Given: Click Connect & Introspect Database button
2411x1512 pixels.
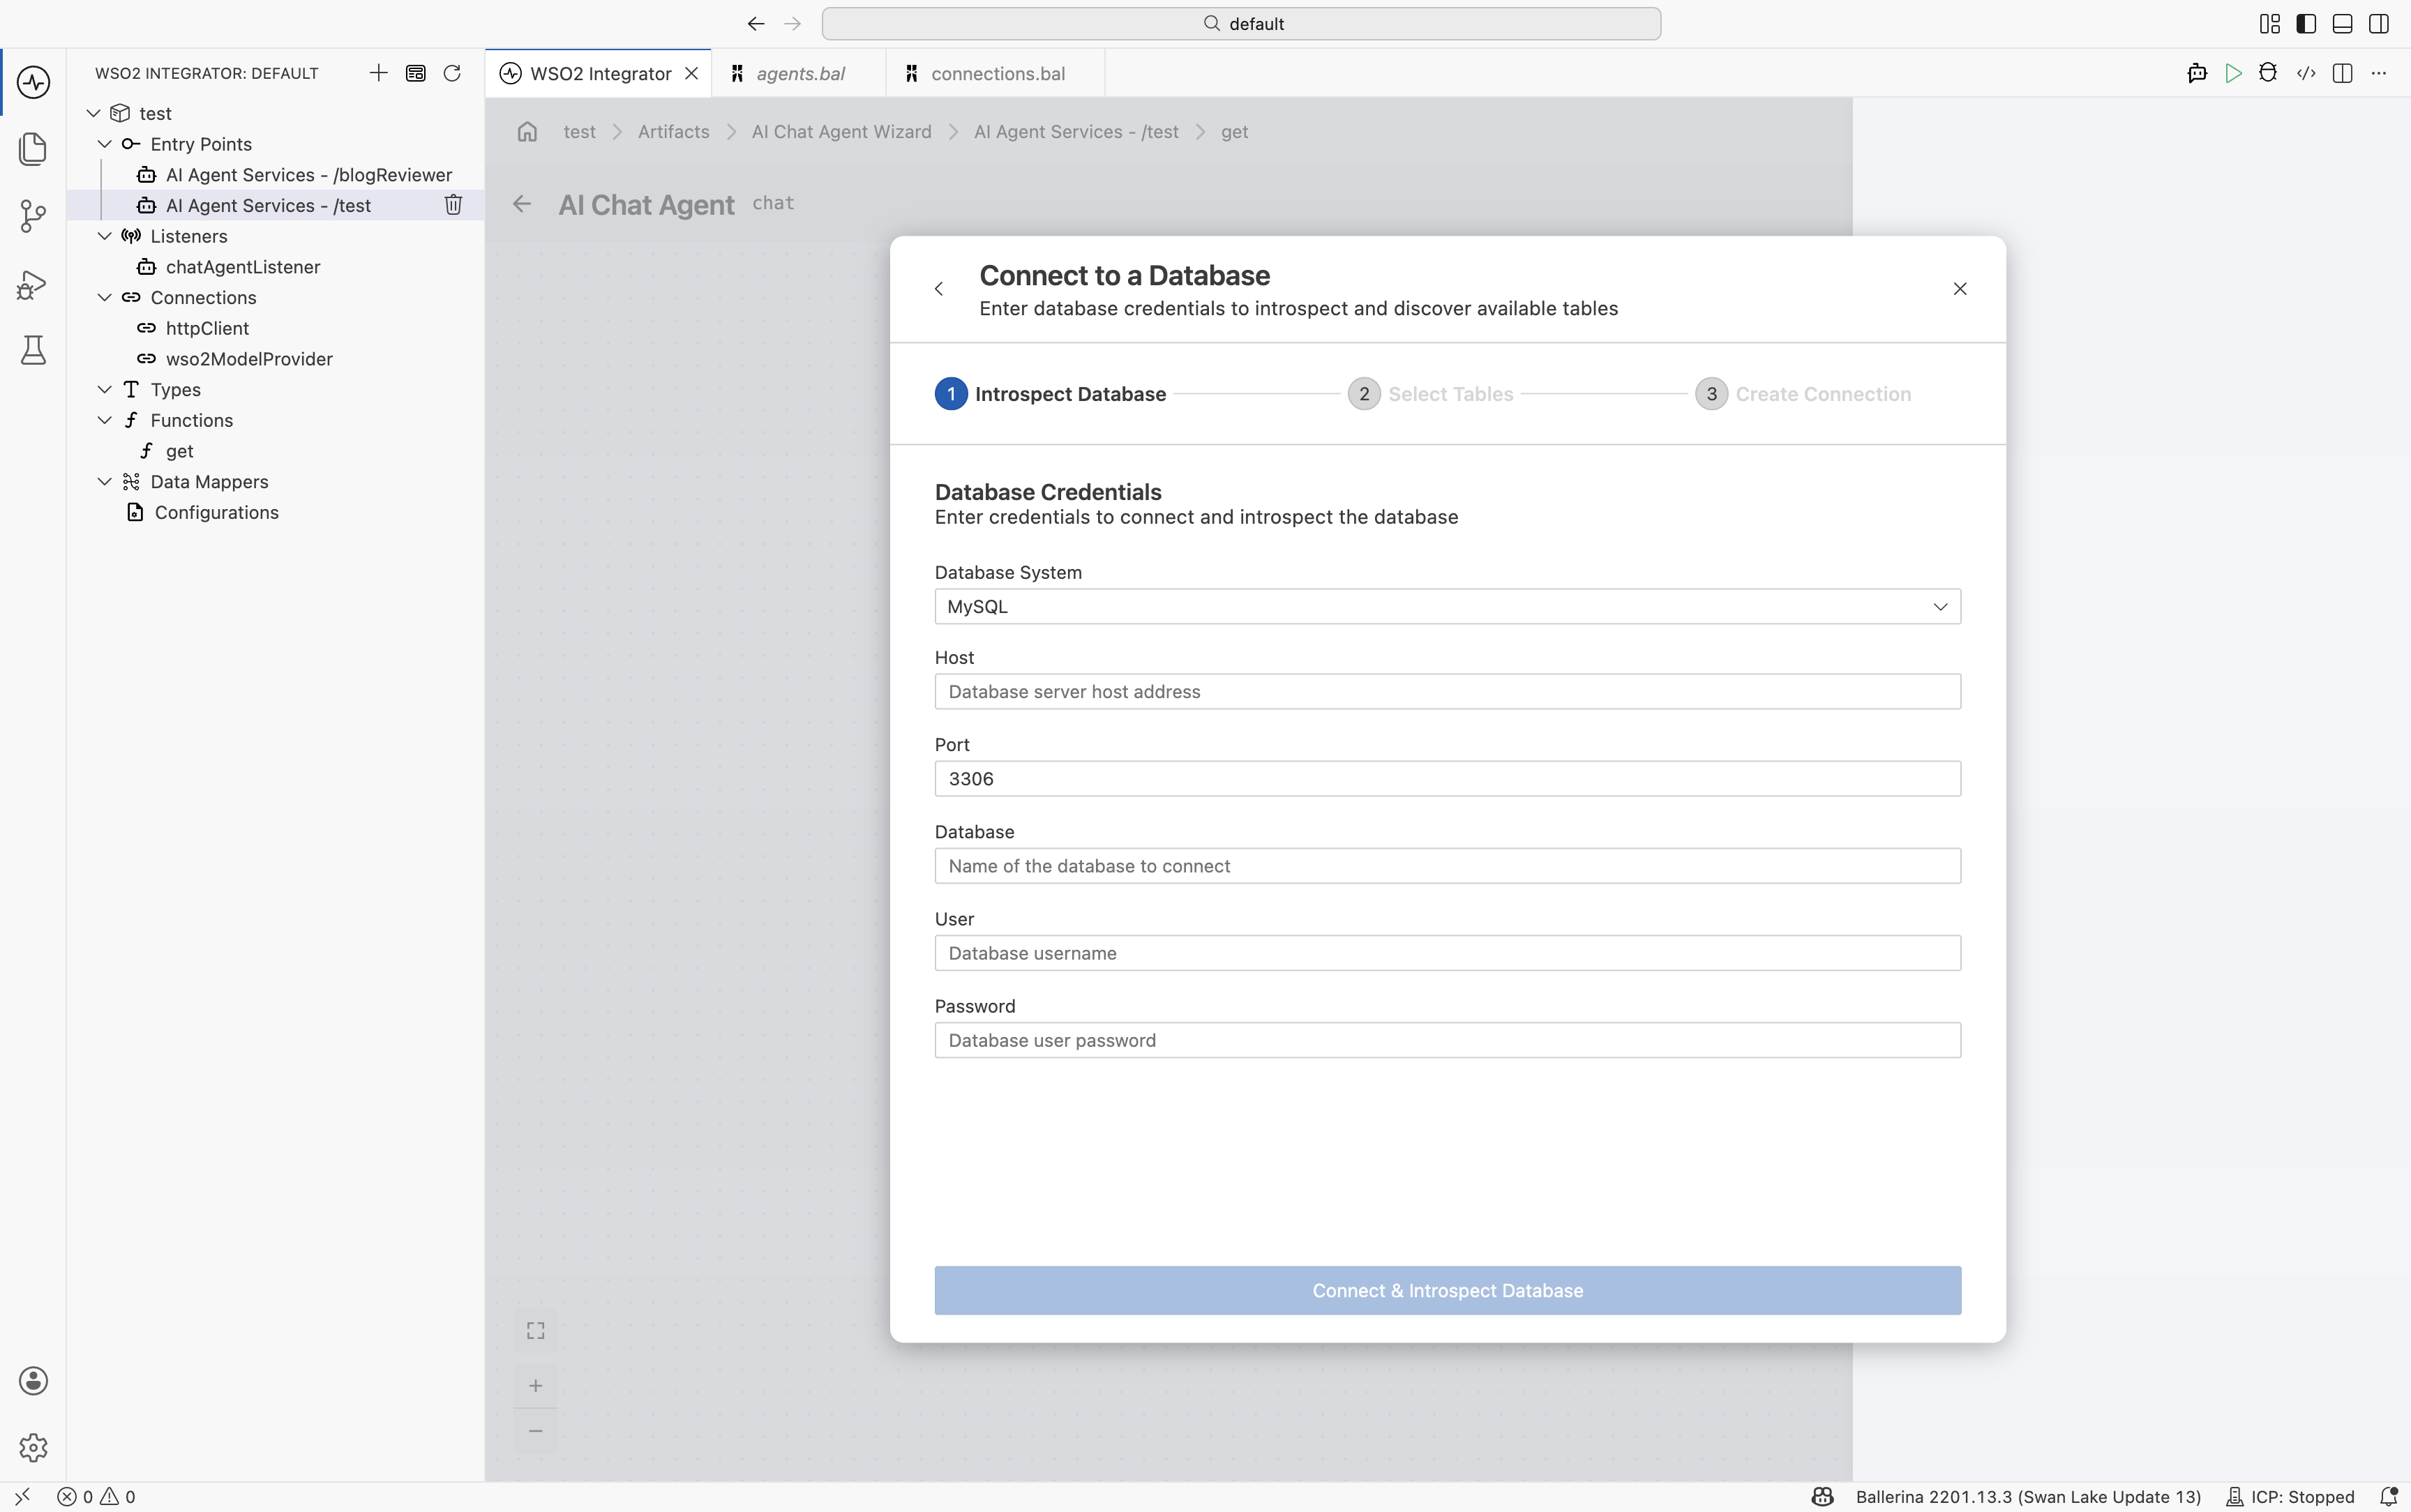Looking at the screenshot, I should point(1447,1291).
